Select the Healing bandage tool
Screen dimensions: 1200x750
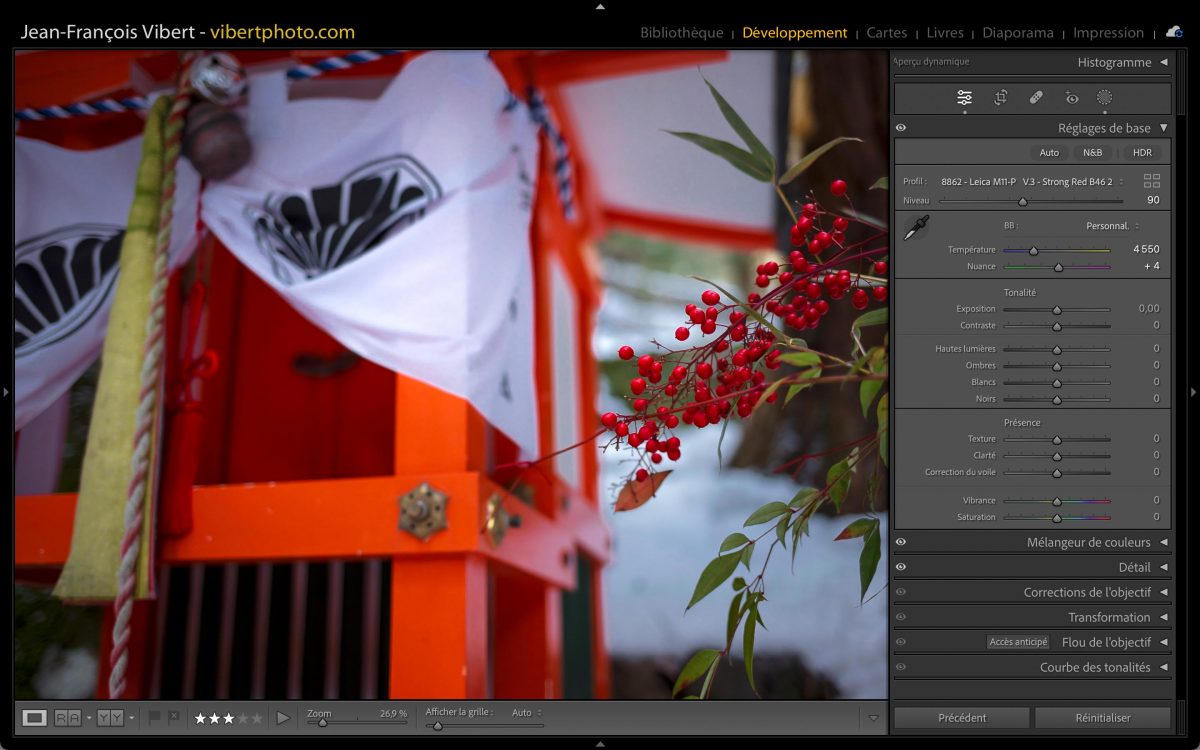(1036, 97)
